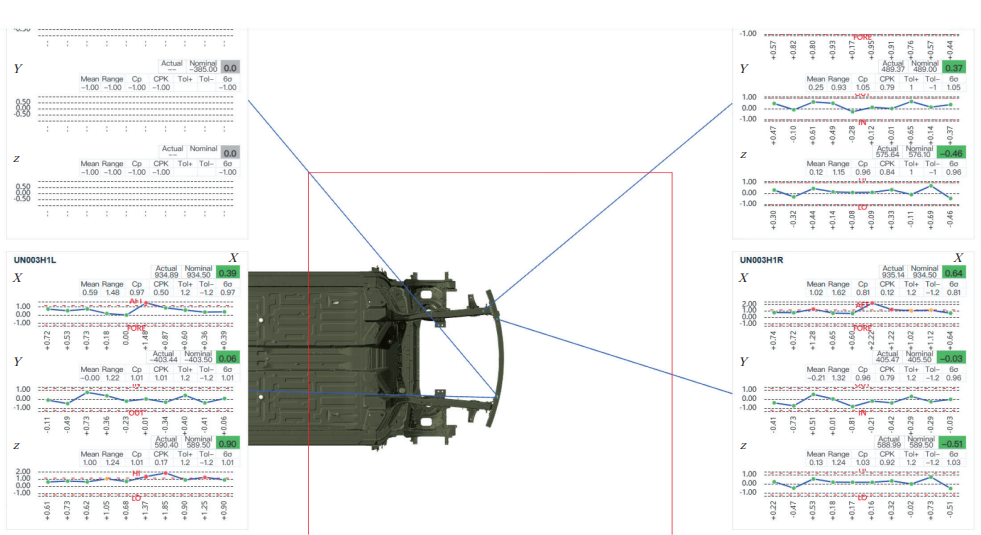
Task: Select the green 0.64 deviation badge
Action: coord(954,273)
